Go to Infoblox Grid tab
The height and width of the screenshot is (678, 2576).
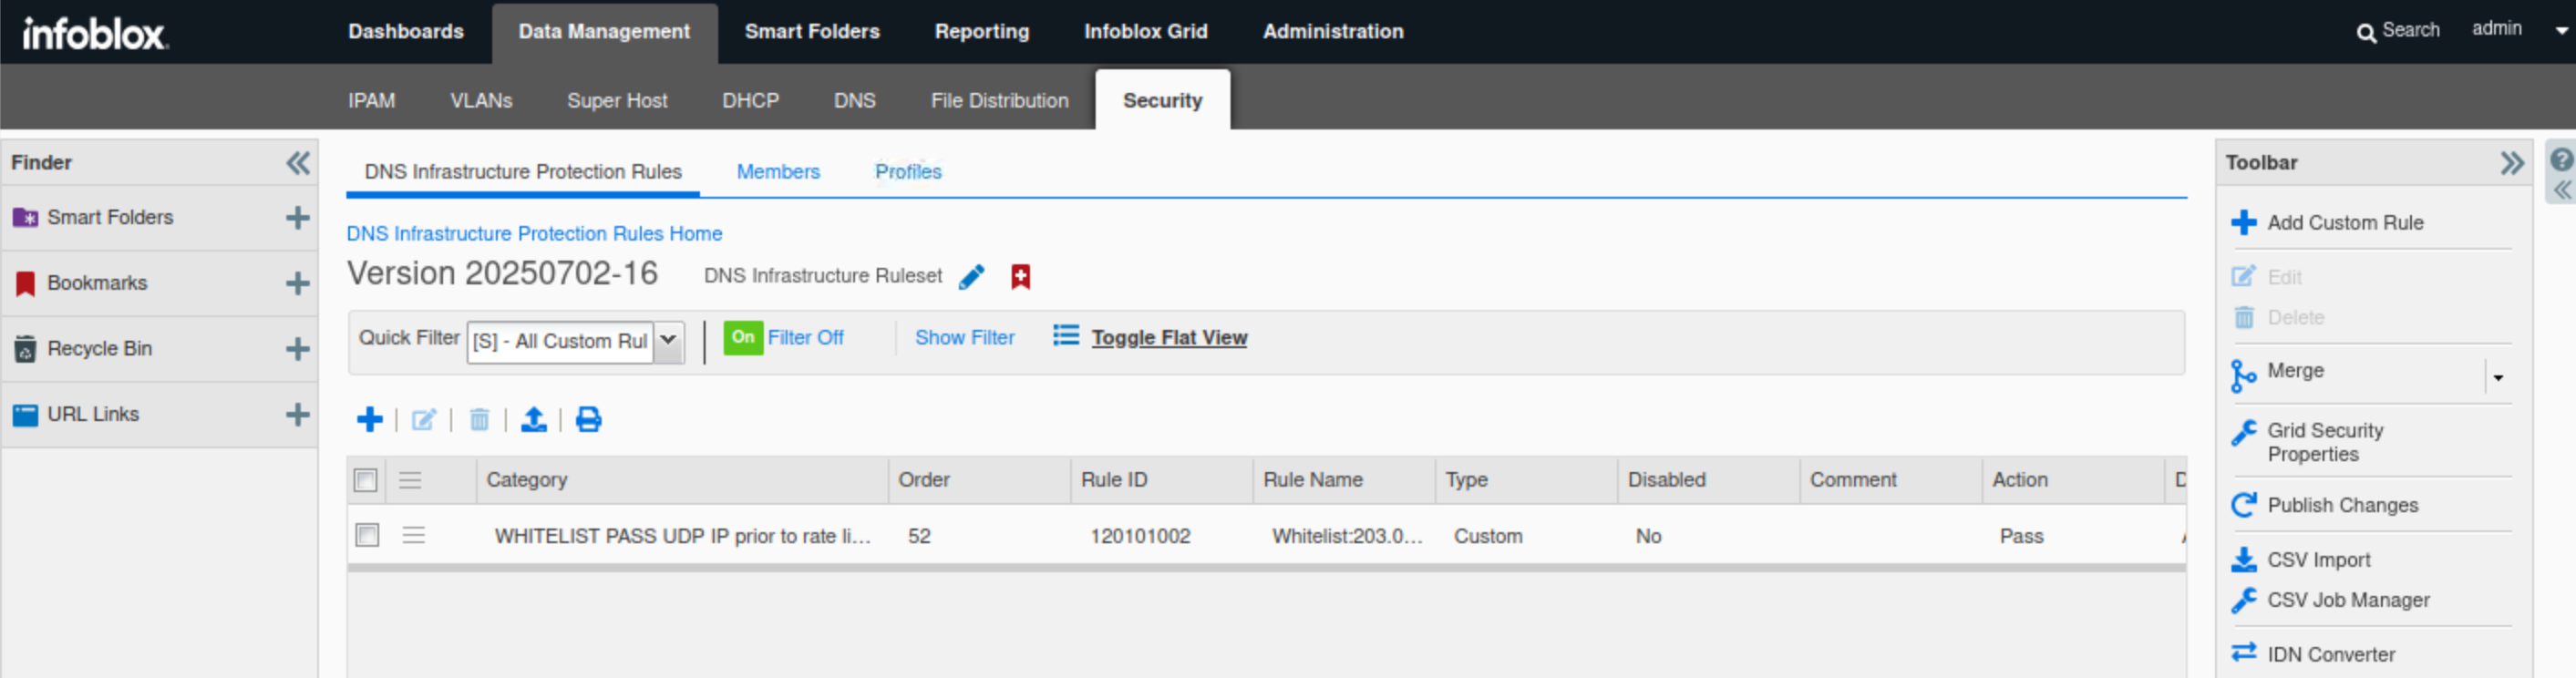point(1146,32)
